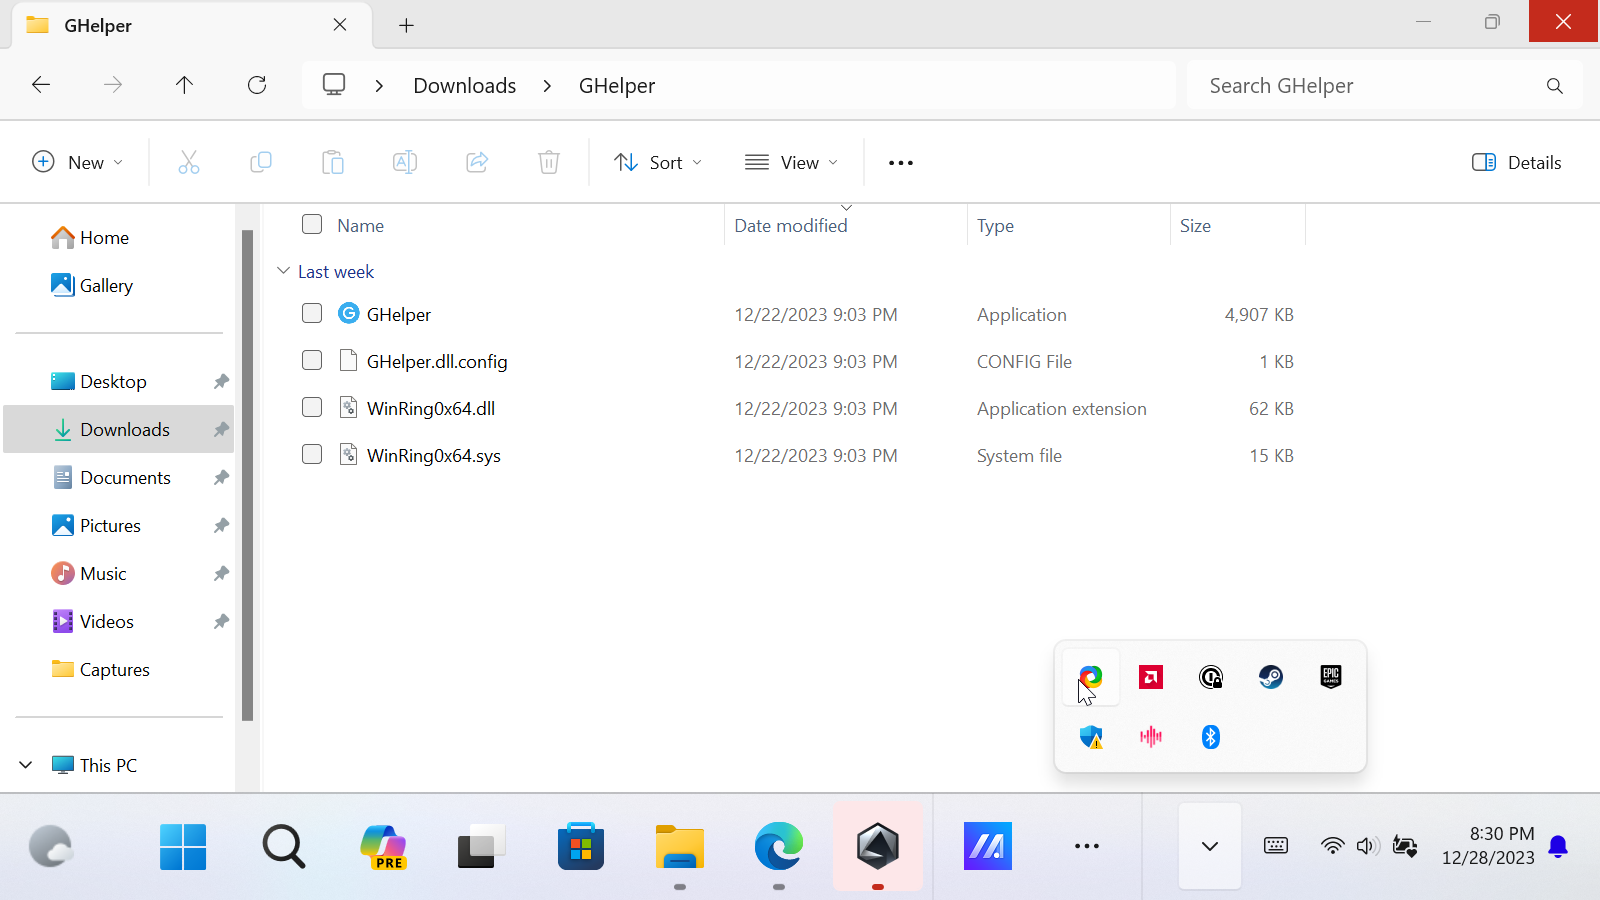Open the AMD Software tray icon
The image size is (1600, 900).
(1151, 677)
